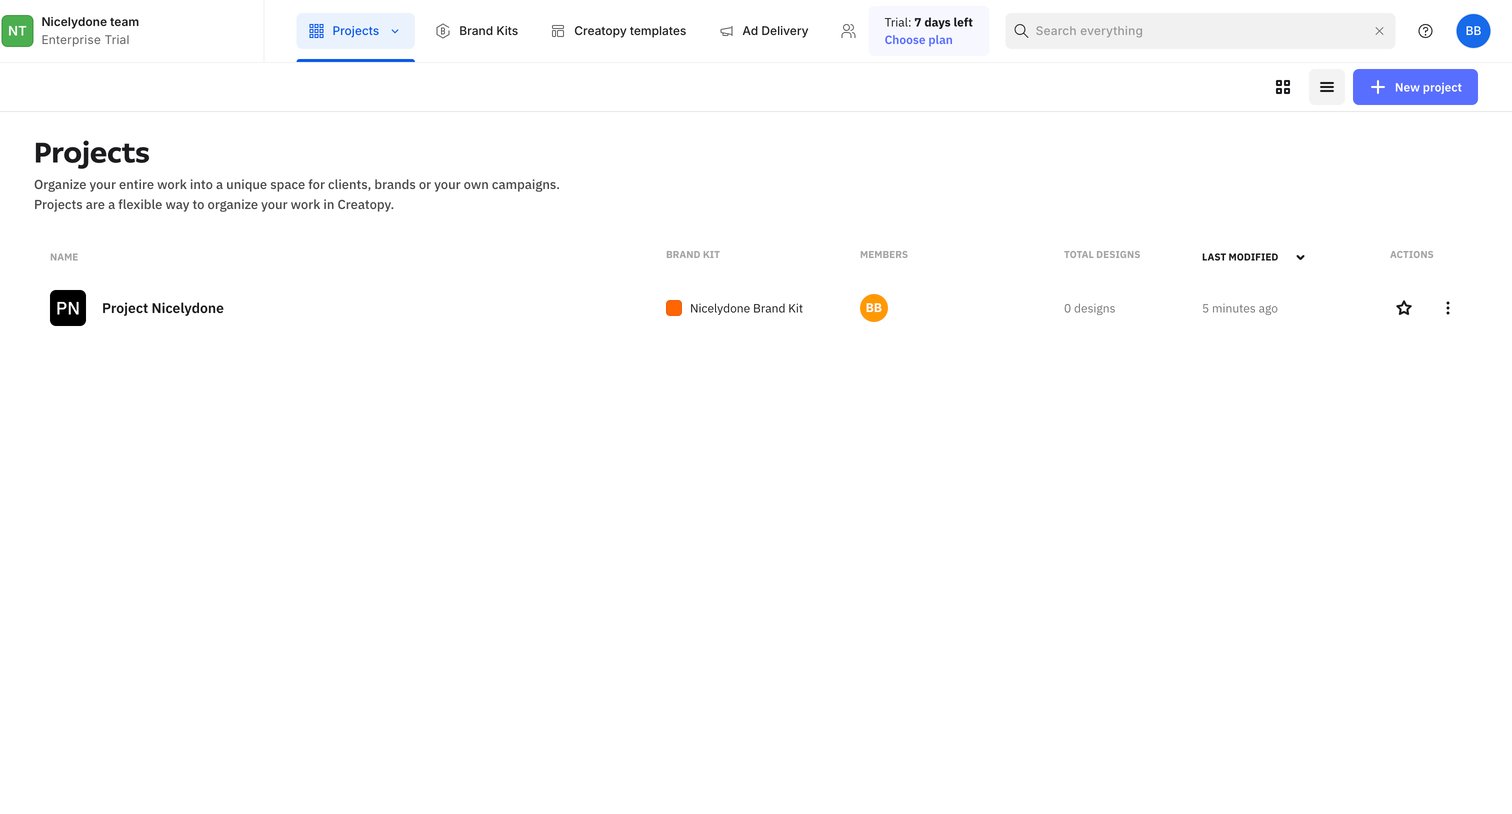
Task: Click the MEMBERS column header
Action: [884, 255]
